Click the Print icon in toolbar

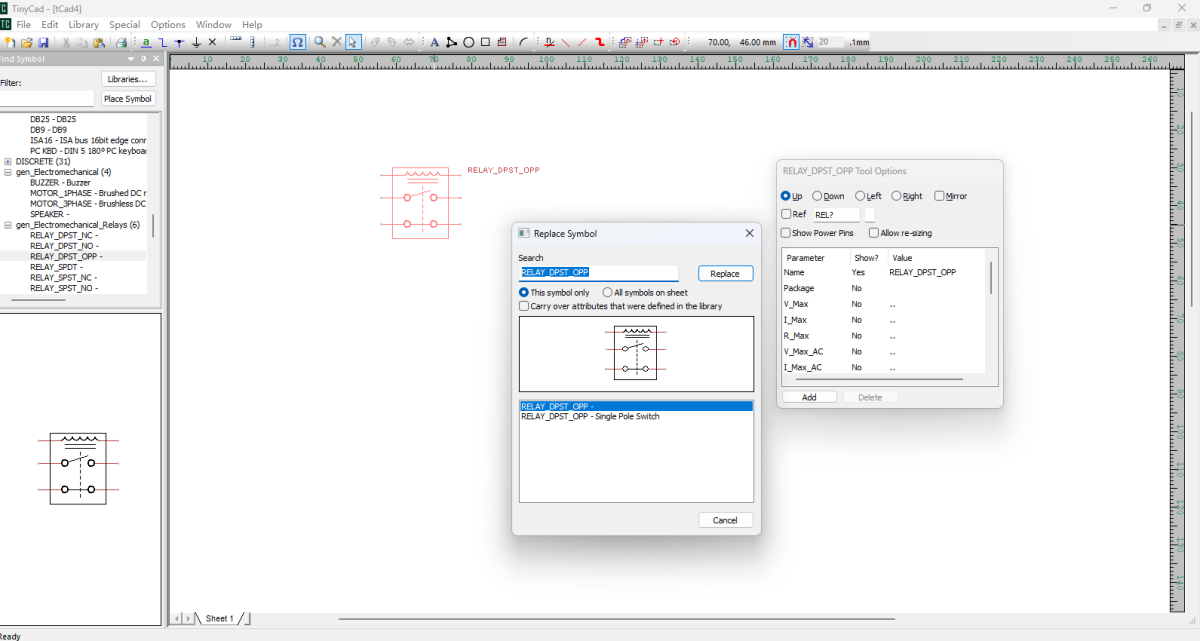(x=121, y=43)
